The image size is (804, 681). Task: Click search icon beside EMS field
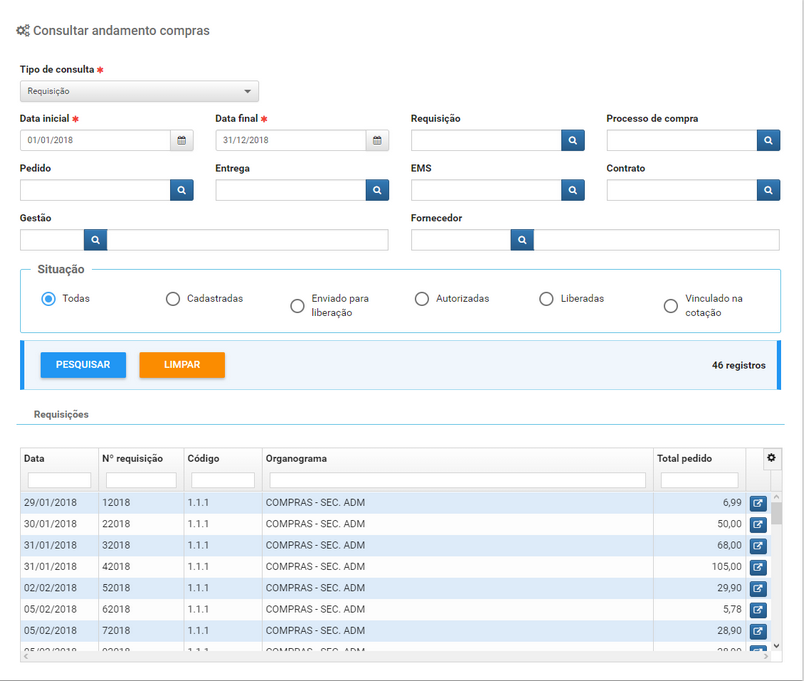[x=573, y=190]
